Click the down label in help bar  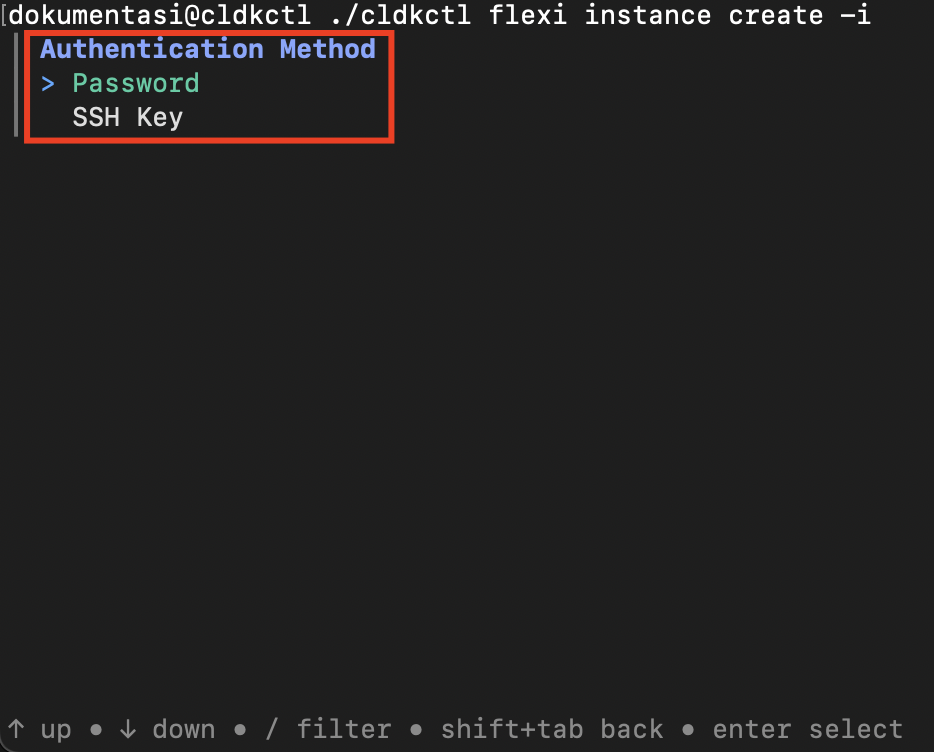click(183, 729)
